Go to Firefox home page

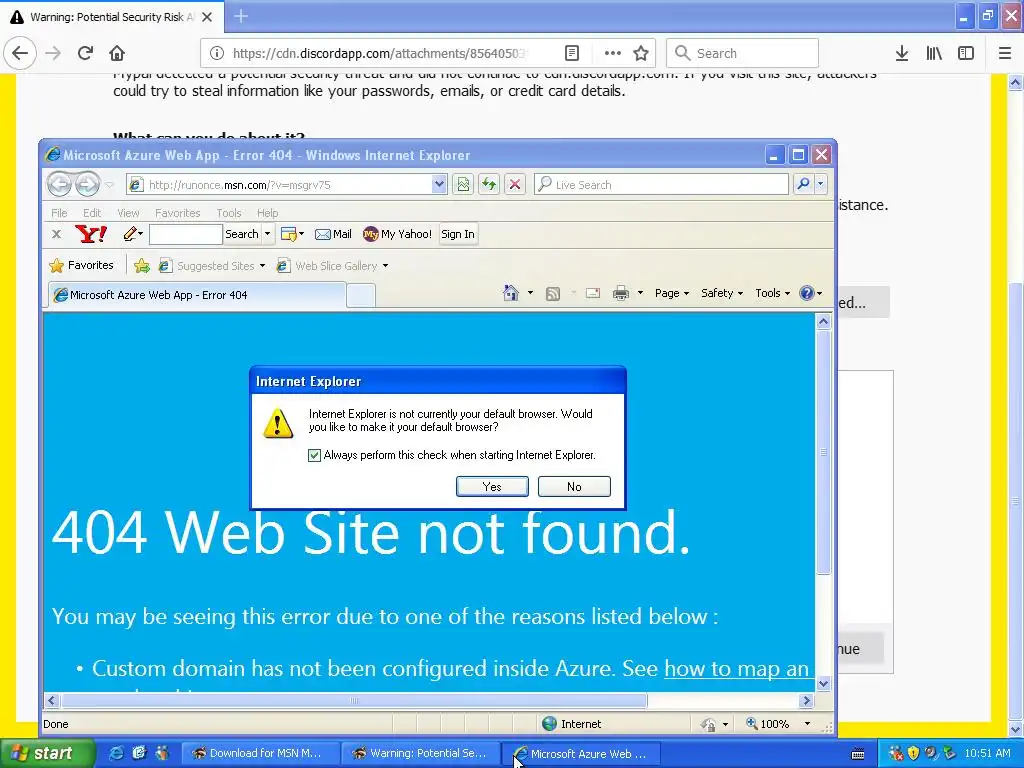tap(117, 54)
